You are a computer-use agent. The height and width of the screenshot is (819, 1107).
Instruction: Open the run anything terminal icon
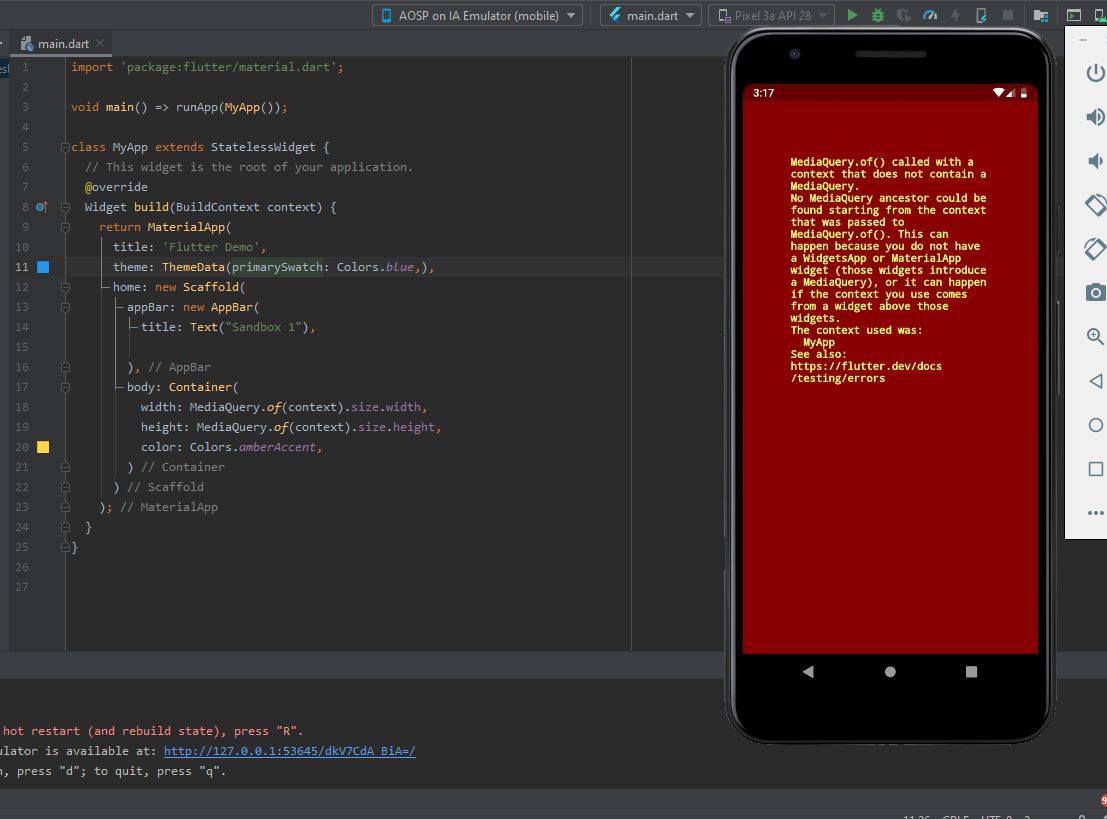(1074, 15)
